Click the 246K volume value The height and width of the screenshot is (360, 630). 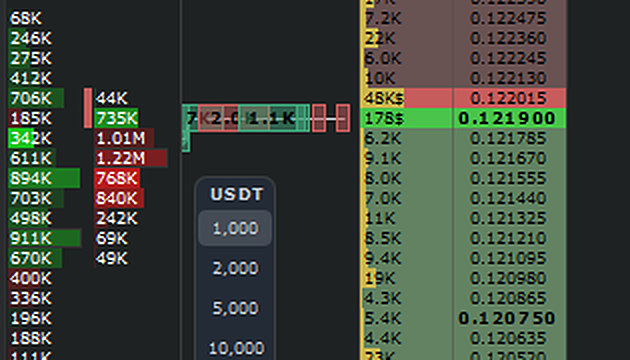coord(31,38)
